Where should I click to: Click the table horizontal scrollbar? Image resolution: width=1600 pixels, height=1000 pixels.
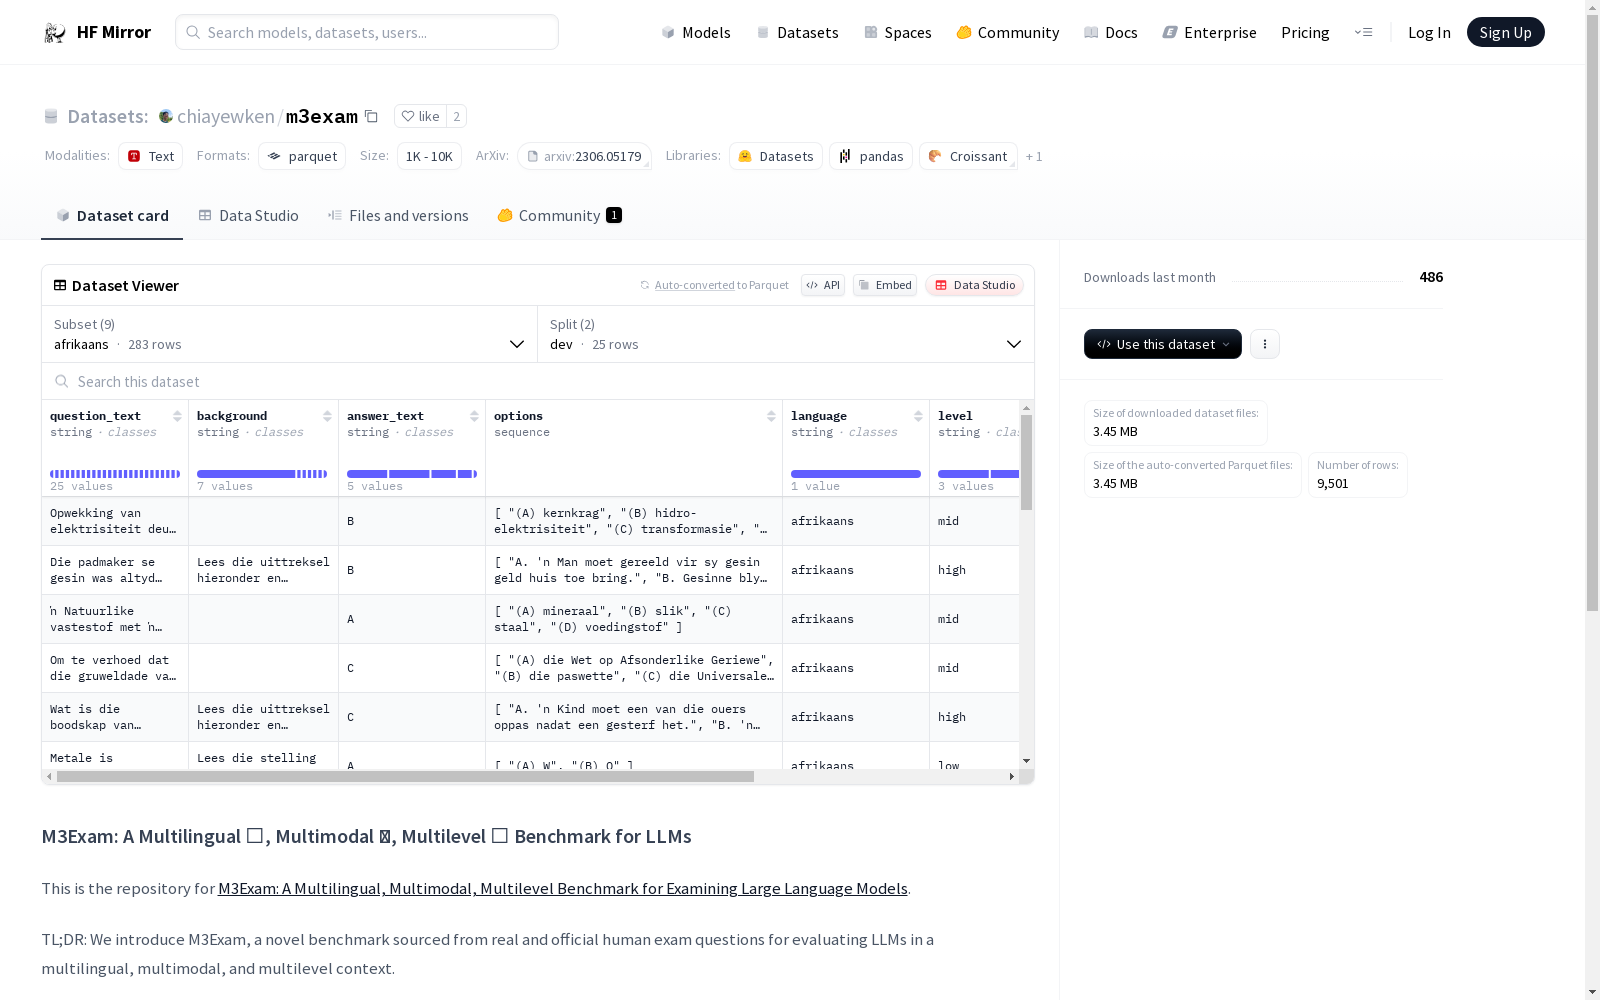[x=405, y=776]
